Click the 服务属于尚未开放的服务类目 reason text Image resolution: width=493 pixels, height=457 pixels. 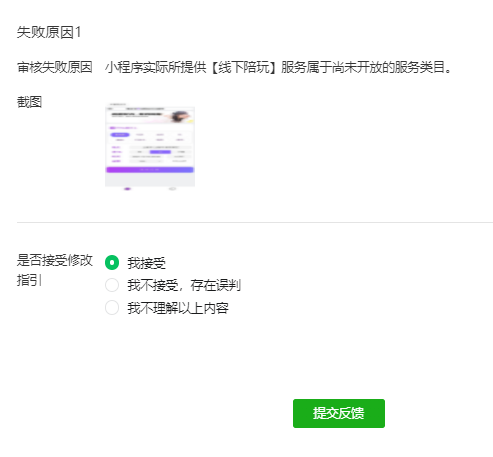(x=362, y=67)
